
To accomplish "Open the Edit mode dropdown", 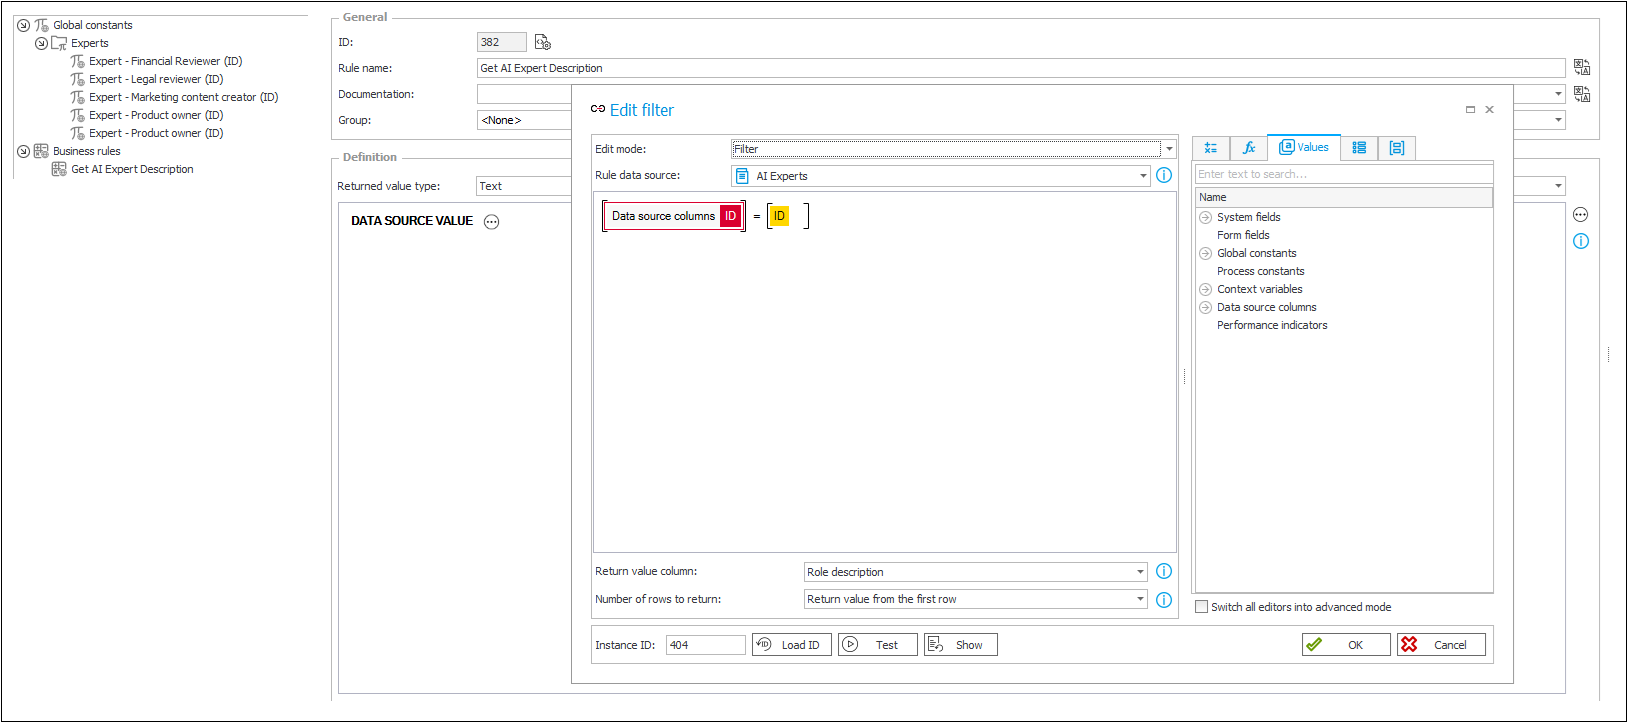I will click(1168, 149).
